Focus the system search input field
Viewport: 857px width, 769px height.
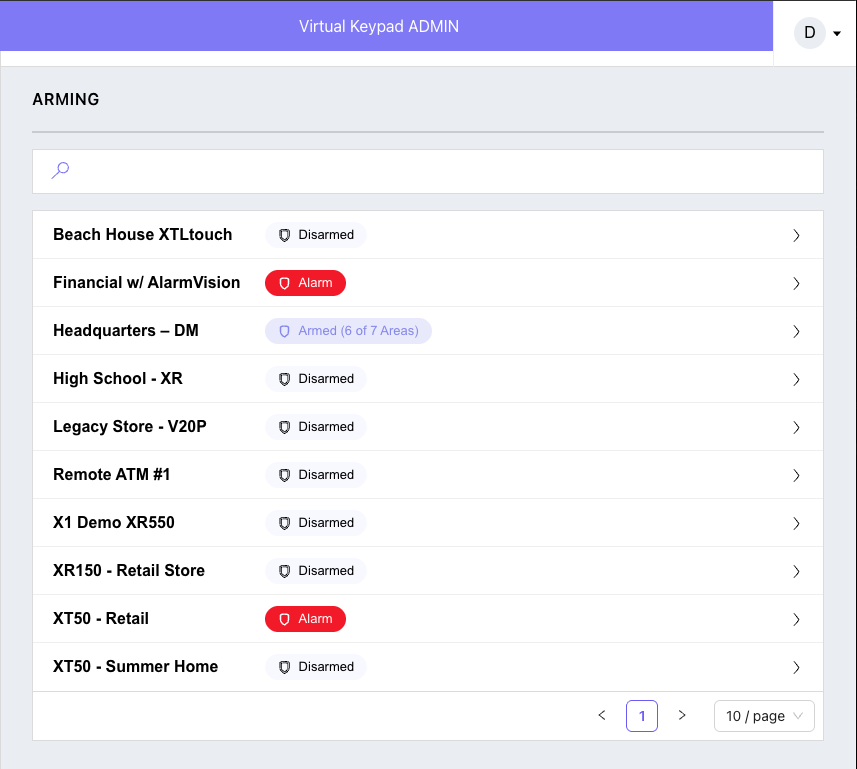click(x=428, y=172)
